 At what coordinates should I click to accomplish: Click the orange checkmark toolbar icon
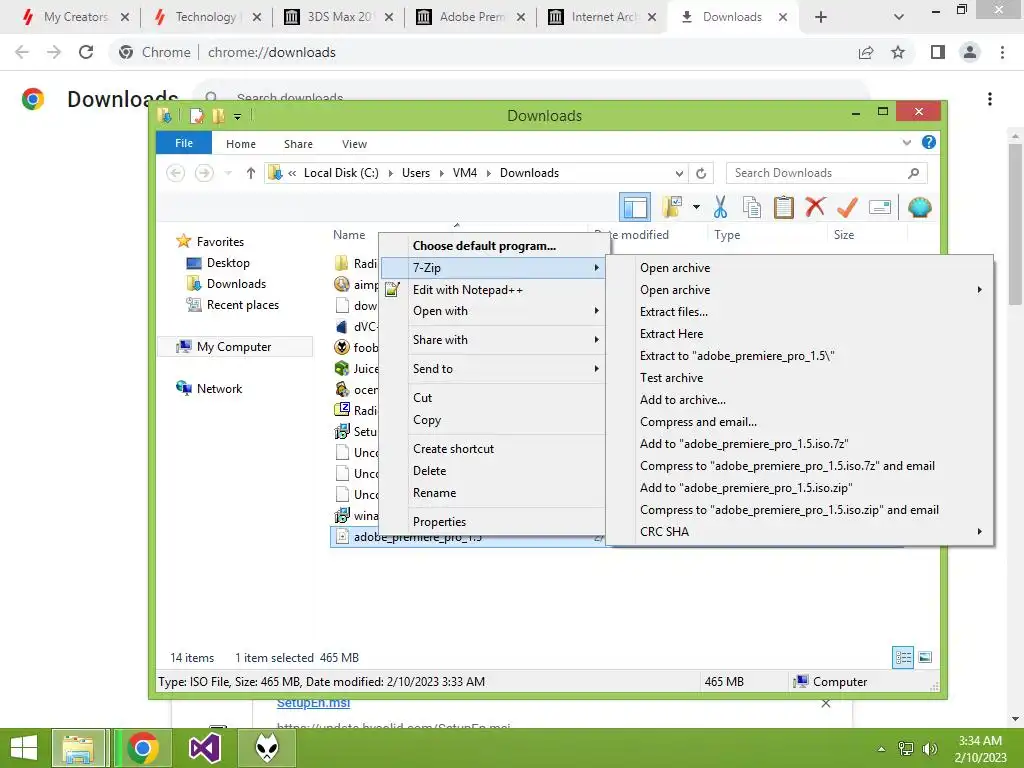tap(847, 208)
